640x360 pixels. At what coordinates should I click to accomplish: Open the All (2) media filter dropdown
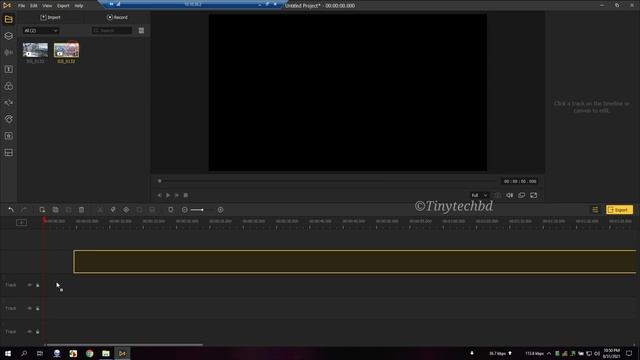point(41,31)
